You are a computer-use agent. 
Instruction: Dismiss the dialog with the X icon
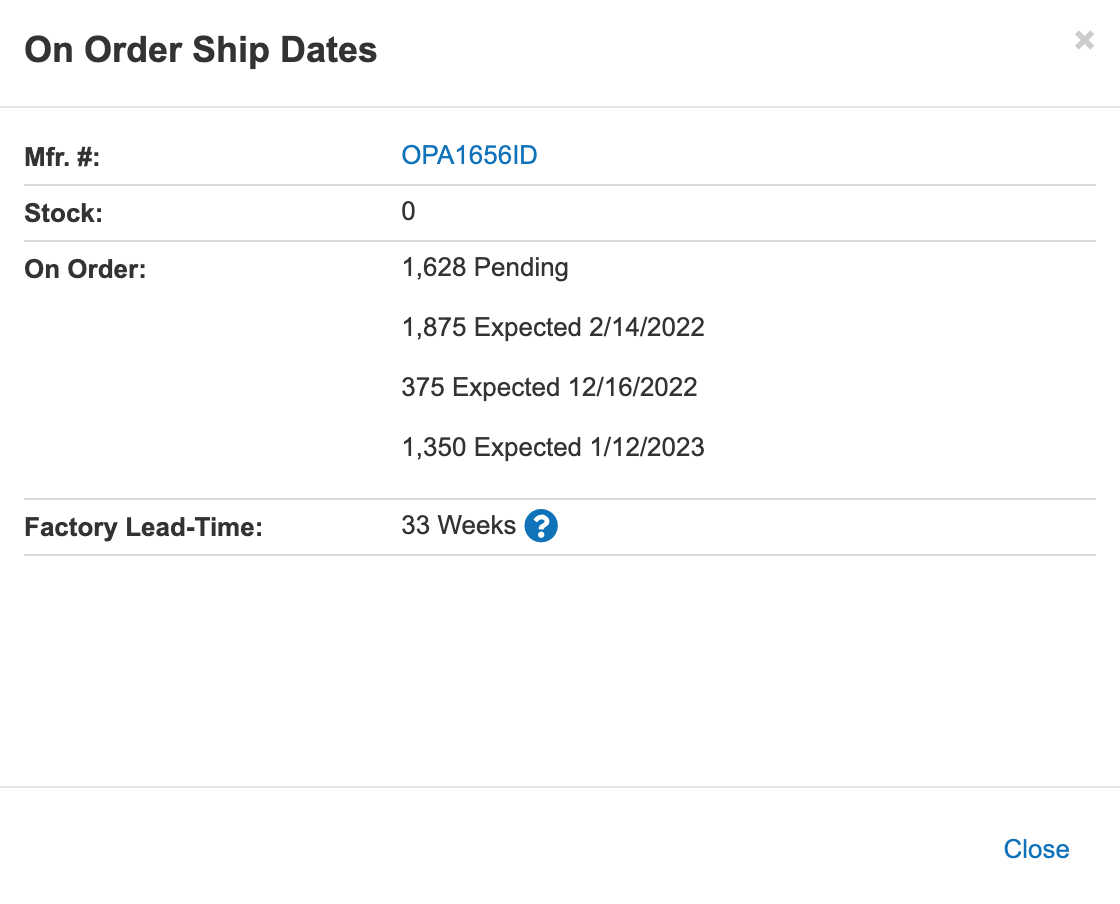pyautogui.click(x=1084, y=40)
